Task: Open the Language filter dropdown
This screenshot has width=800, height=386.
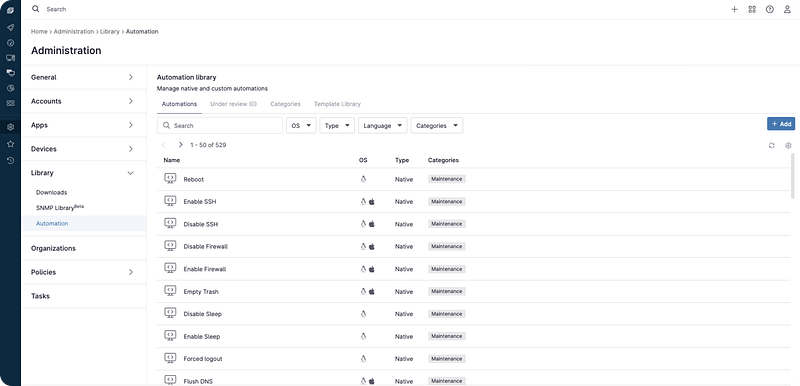Action: (x=383, y=125)
